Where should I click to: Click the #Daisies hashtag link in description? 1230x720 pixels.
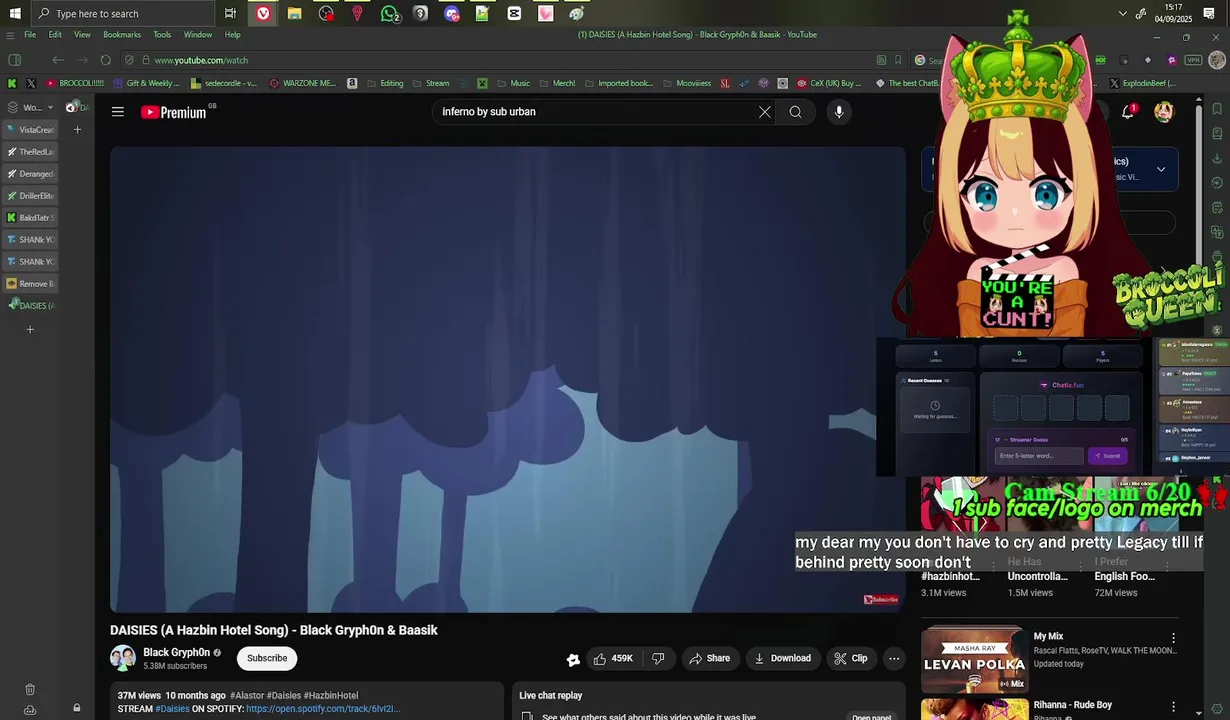[172, 709]
